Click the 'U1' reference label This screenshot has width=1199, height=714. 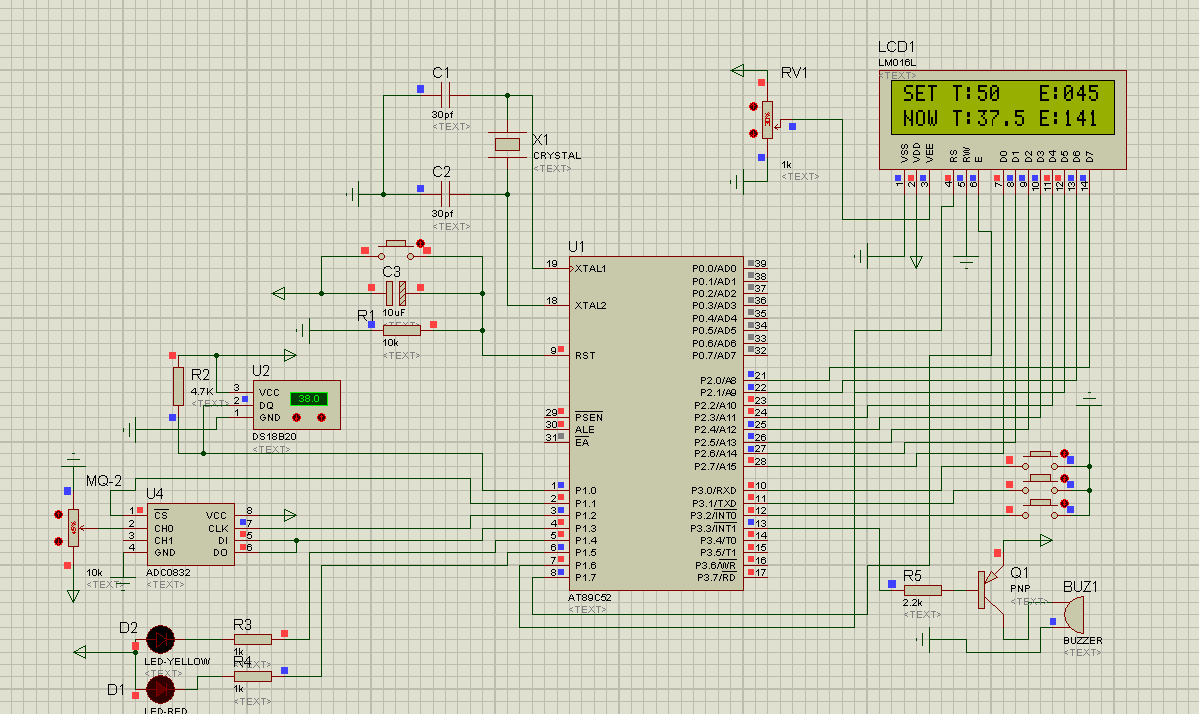click(576, 246)
